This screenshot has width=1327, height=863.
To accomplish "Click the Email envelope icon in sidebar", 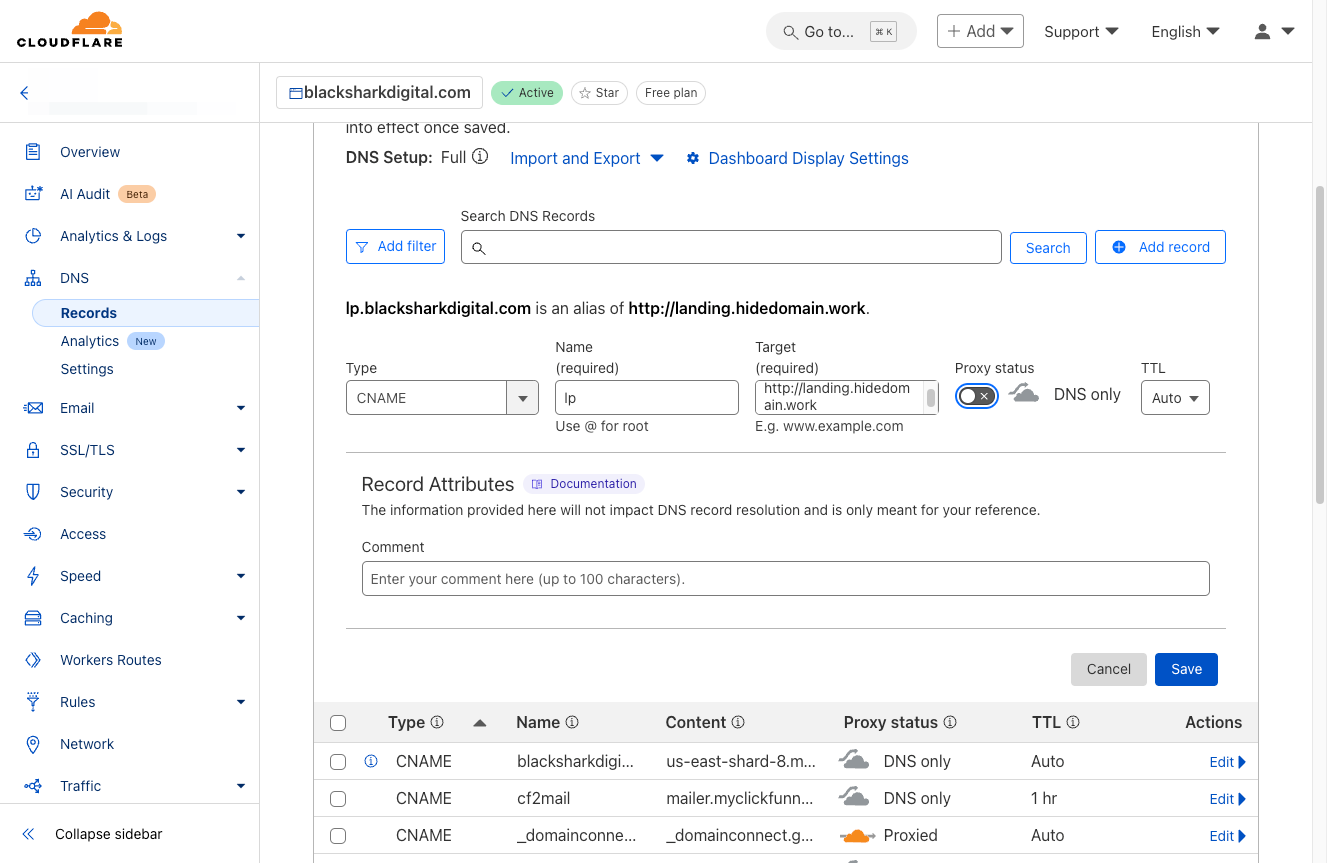I will point(33,408).
